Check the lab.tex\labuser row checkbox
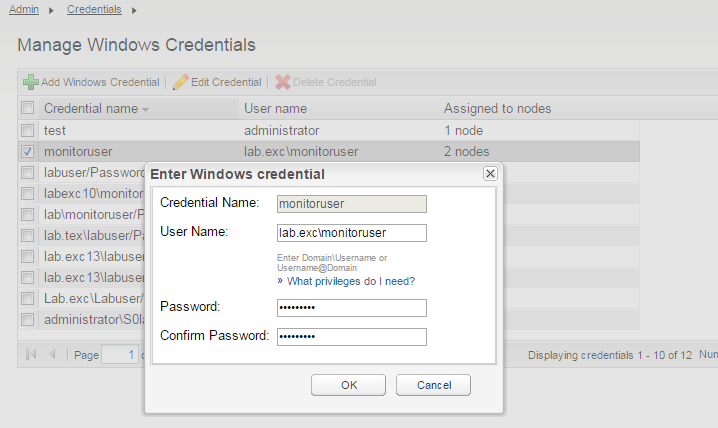This screenshot has height=428, width=718. [x=27, y=235]
